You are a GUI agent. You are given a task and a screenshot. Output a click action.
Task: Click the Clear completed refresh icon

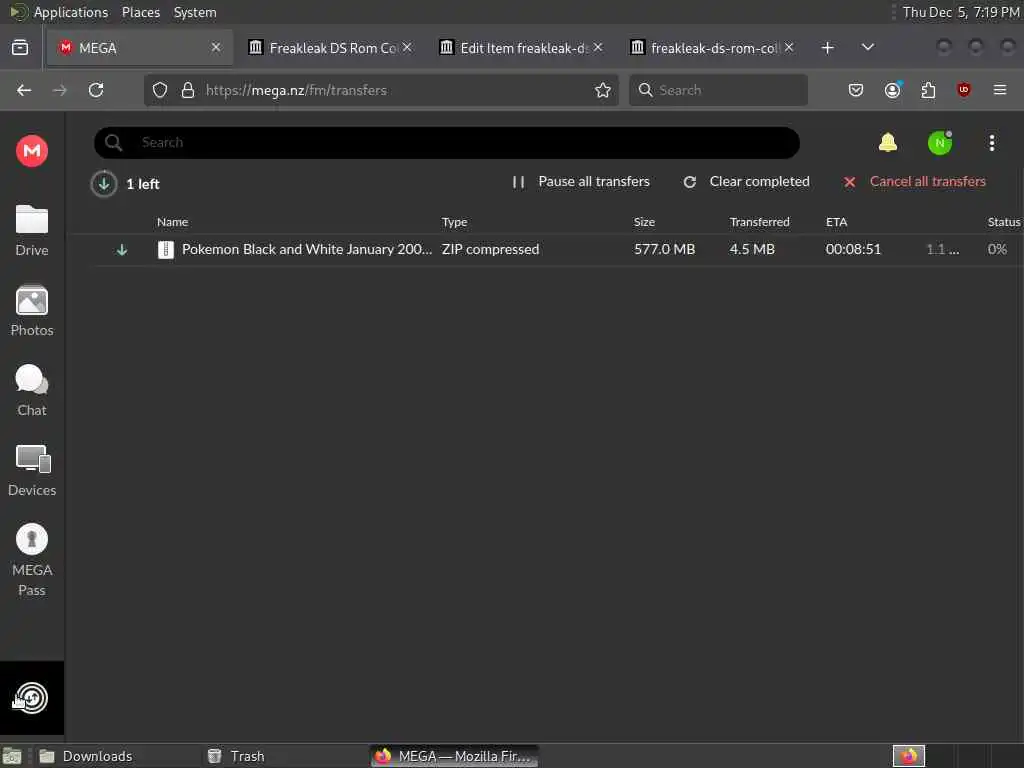click(690, 182)
